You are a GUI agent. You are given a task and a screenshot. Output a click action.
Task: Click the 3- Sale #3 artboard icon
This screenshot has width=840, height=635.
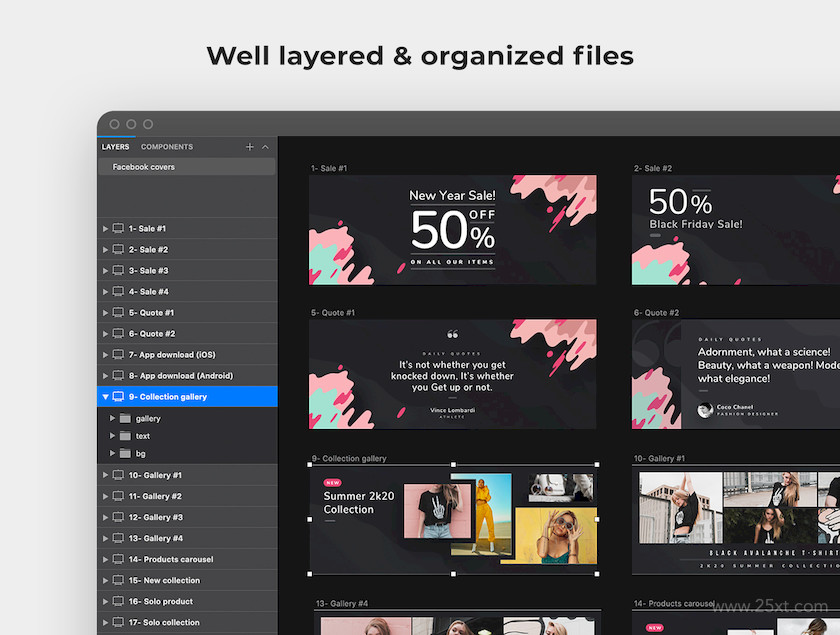(118, 270)
